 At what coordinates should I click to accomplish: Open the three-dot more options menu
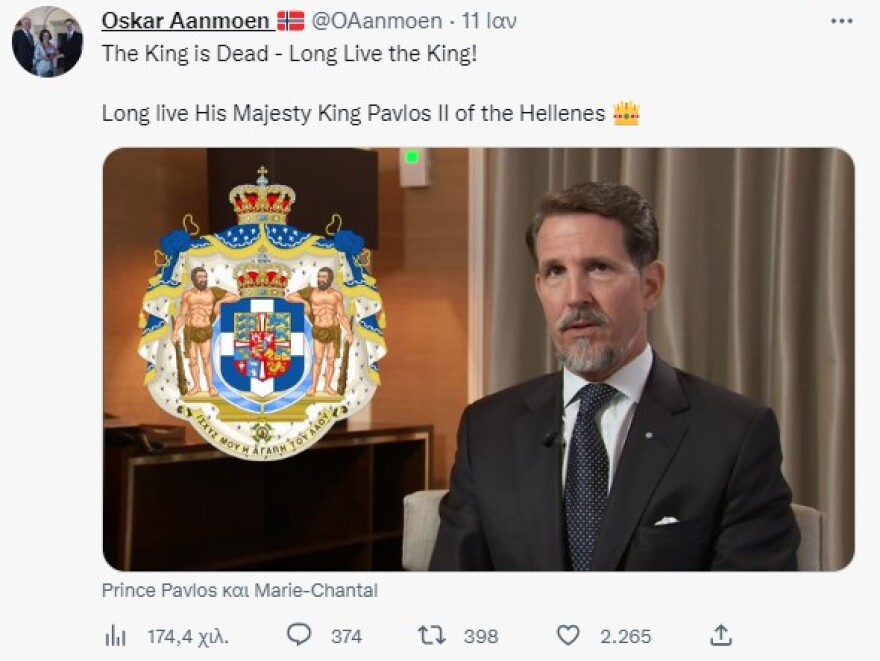pyautogui.click(x=841, y=21)
